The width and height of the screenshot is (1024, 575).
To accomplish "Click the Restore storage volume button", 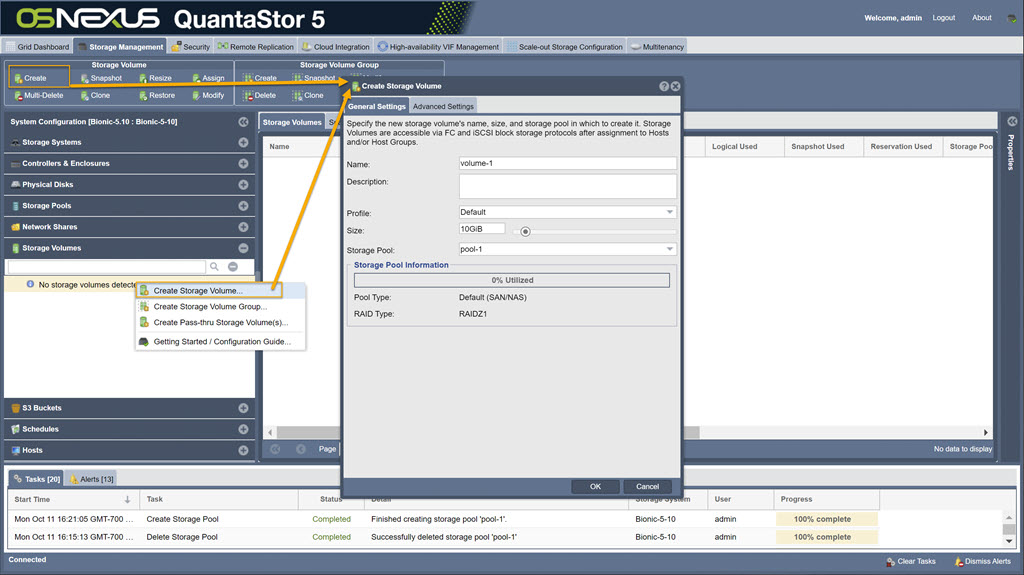I will point(157,95).
